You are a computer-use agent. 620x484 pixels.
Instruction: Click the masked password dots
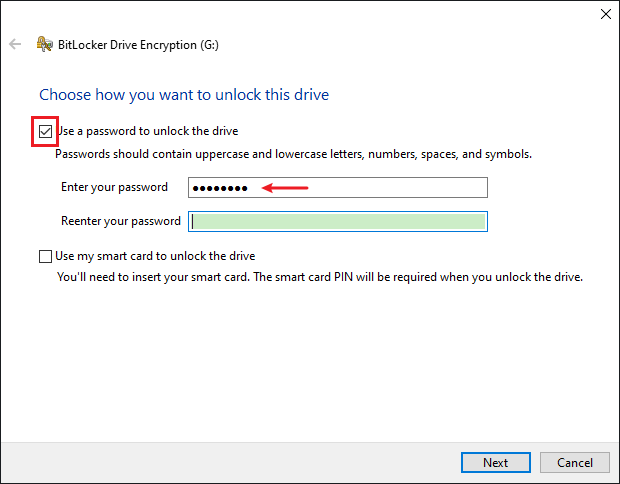[220, 189]
